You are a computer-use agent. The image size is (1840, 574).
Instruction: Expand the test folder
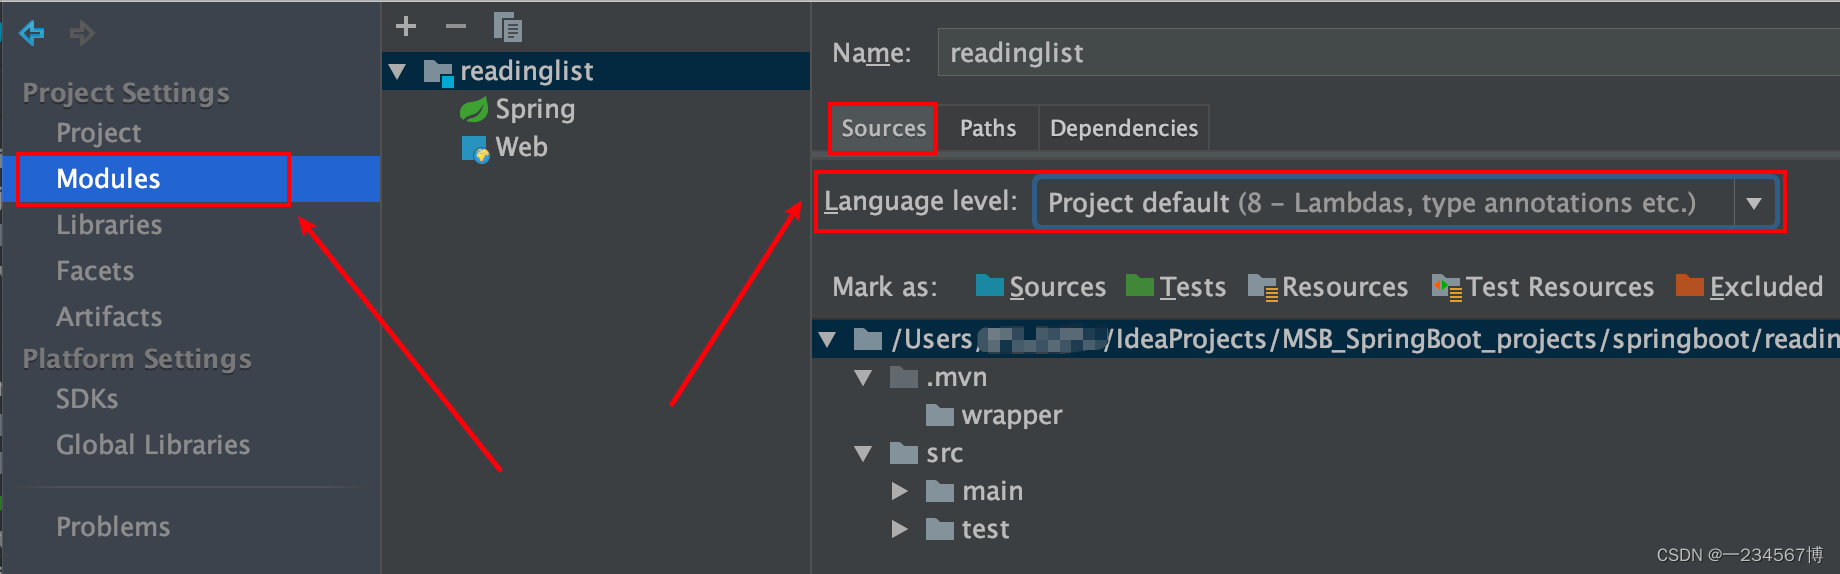click(899, 529)
